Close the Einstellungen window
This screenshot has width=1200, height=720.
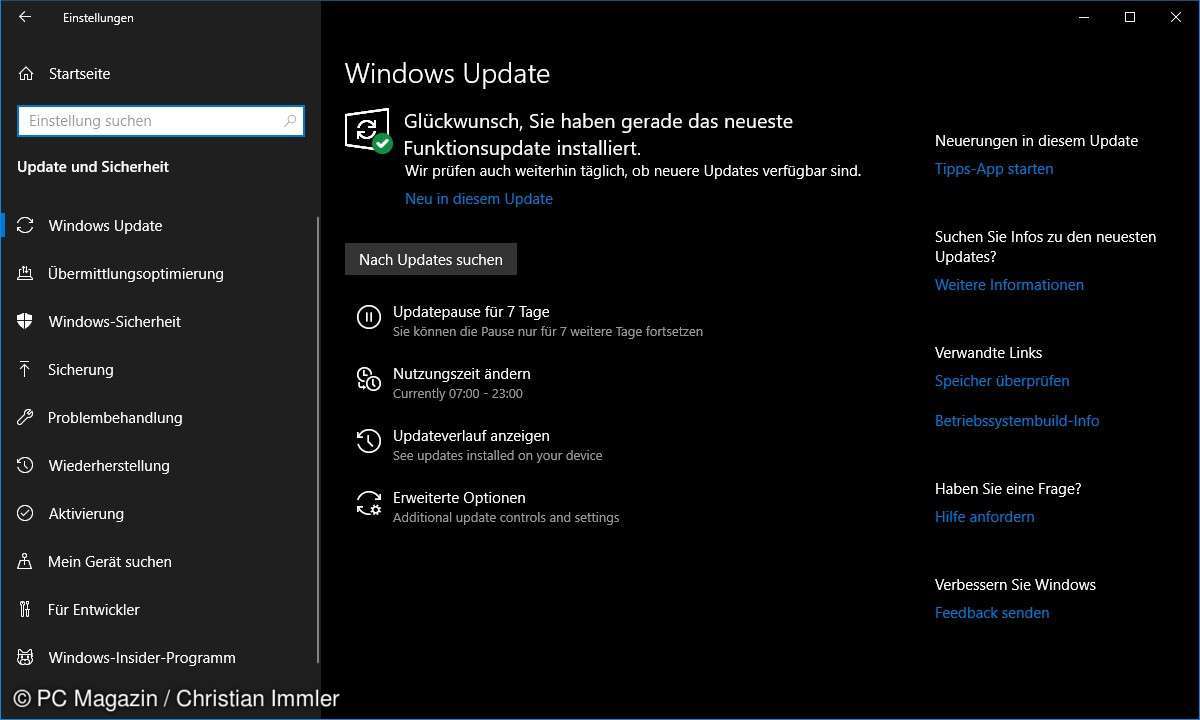1176,17
